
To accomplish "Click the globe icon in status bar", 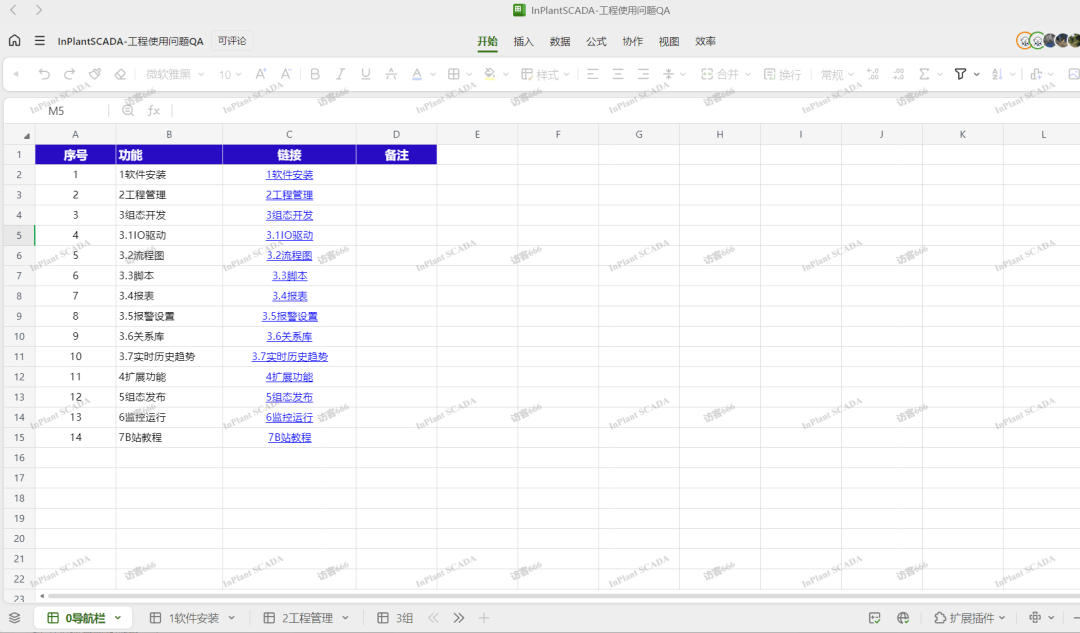I will point(903,618).
